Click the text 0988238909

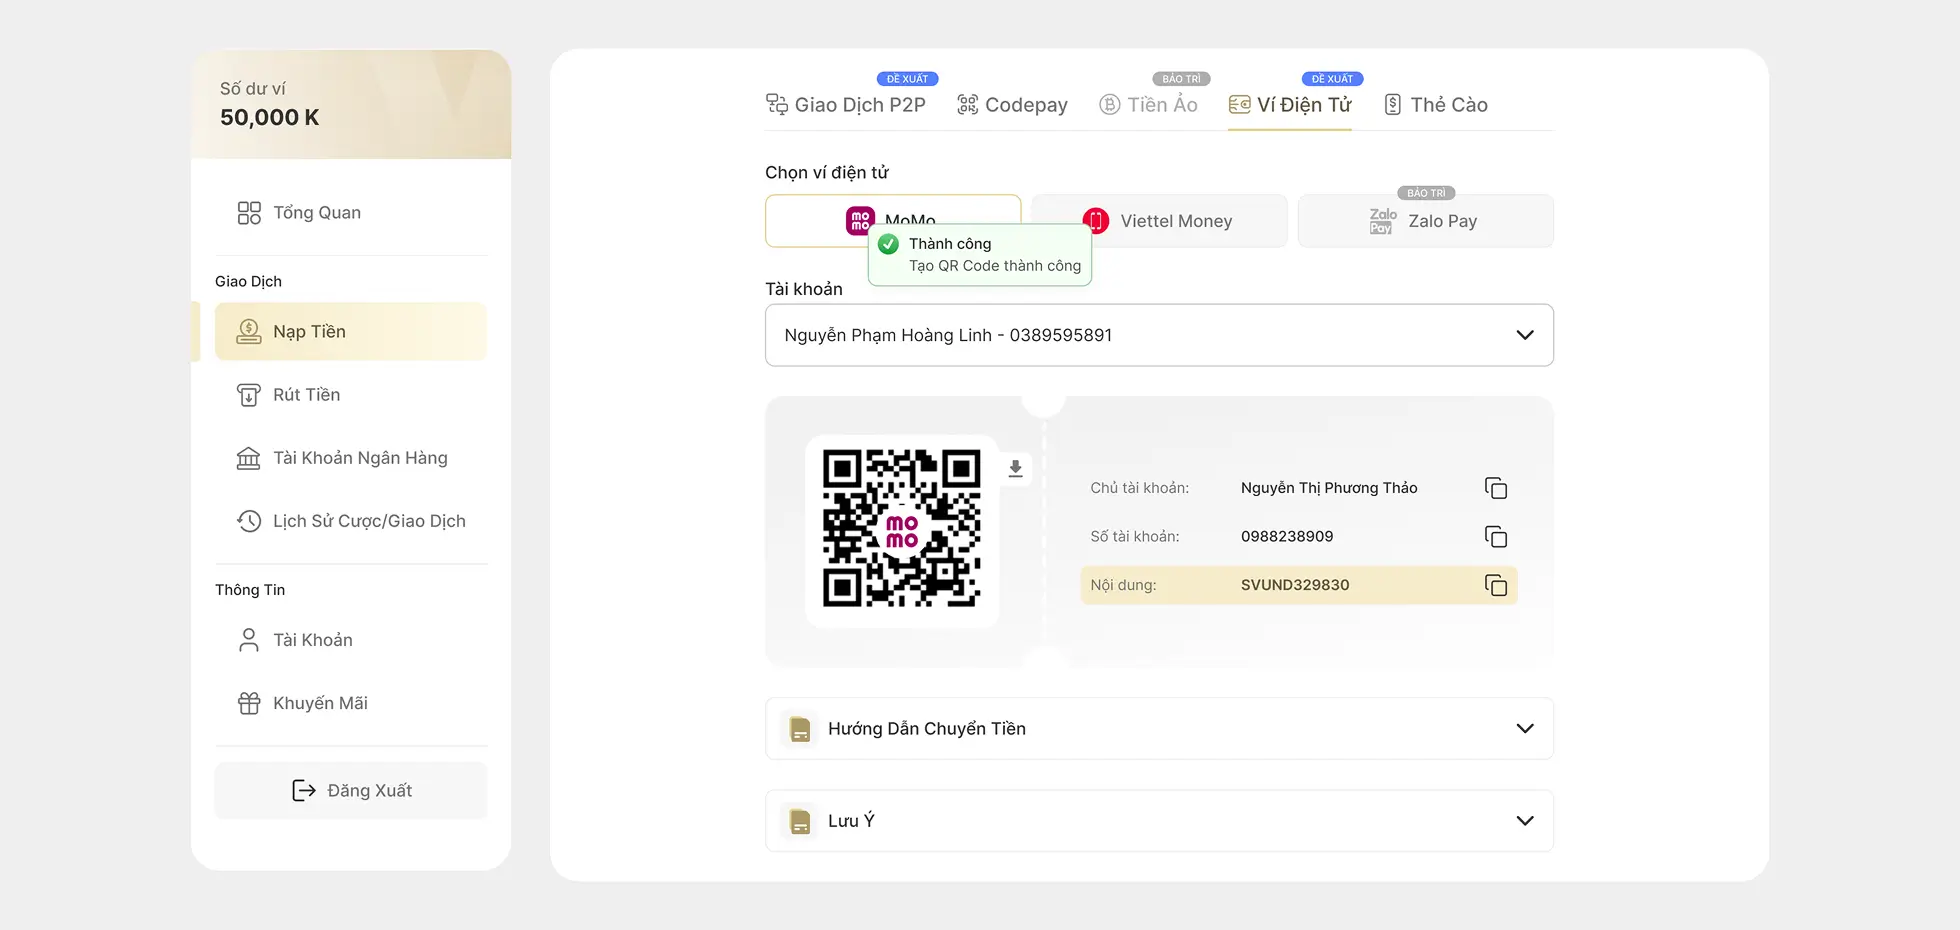click(x=1287, y=537)
